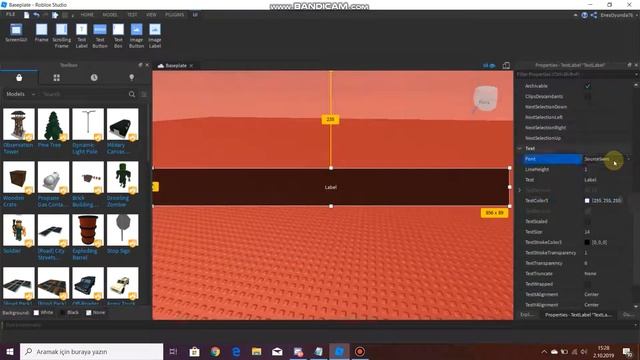The image size is (640, 360).
Task: Select Black background in Toolbox
Action: pos(62,313)
